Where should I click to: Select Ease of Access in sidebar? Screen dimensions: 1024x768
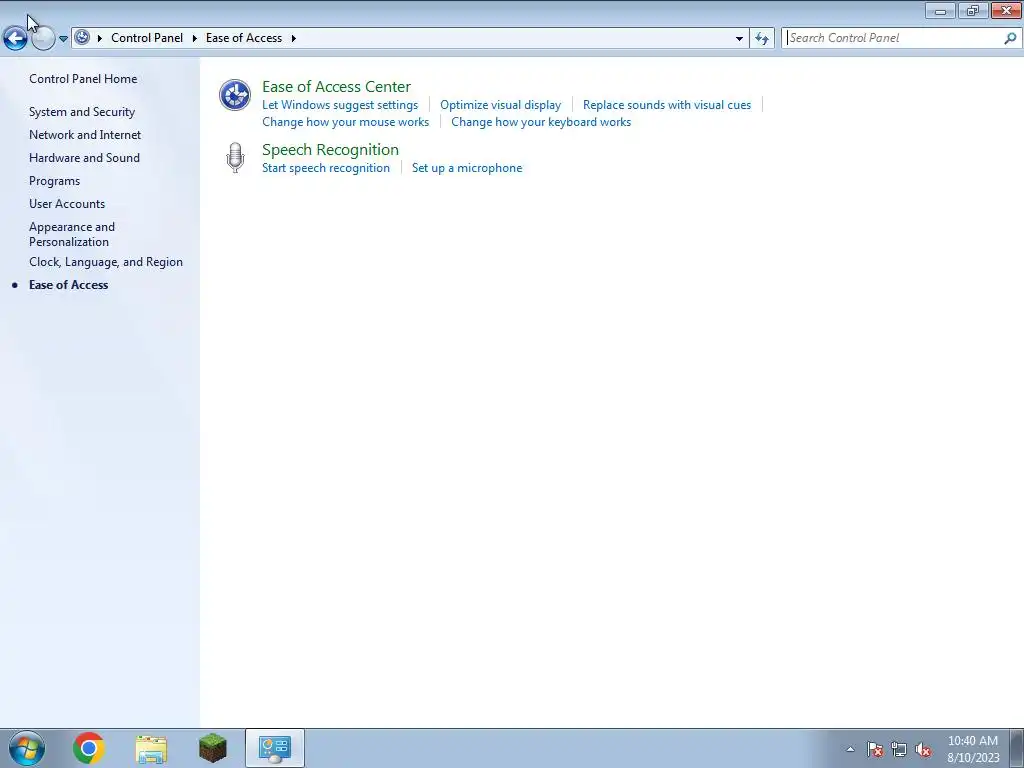69,285
